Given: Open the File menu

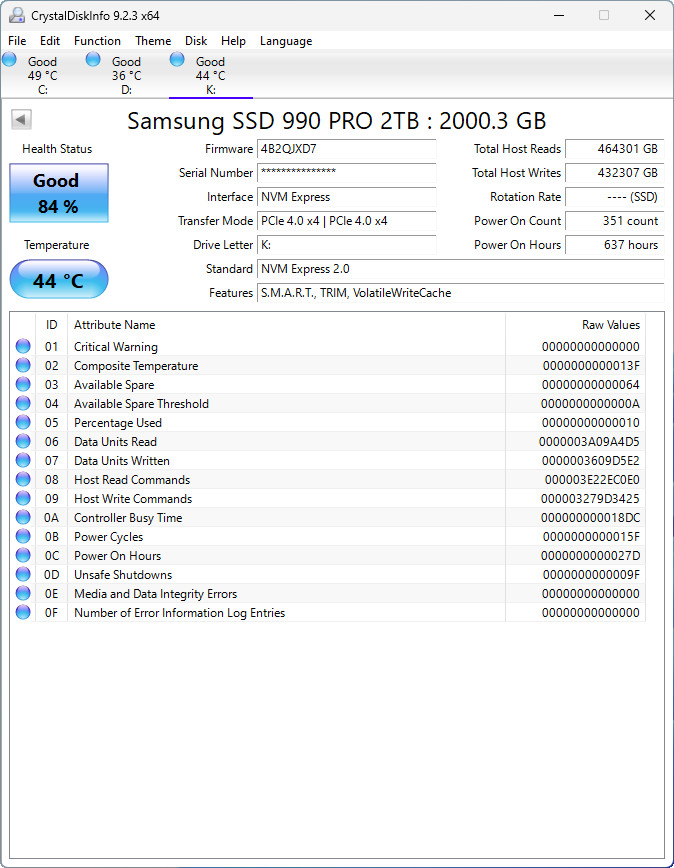Looking at the screenshot, I should pos(17,41).
